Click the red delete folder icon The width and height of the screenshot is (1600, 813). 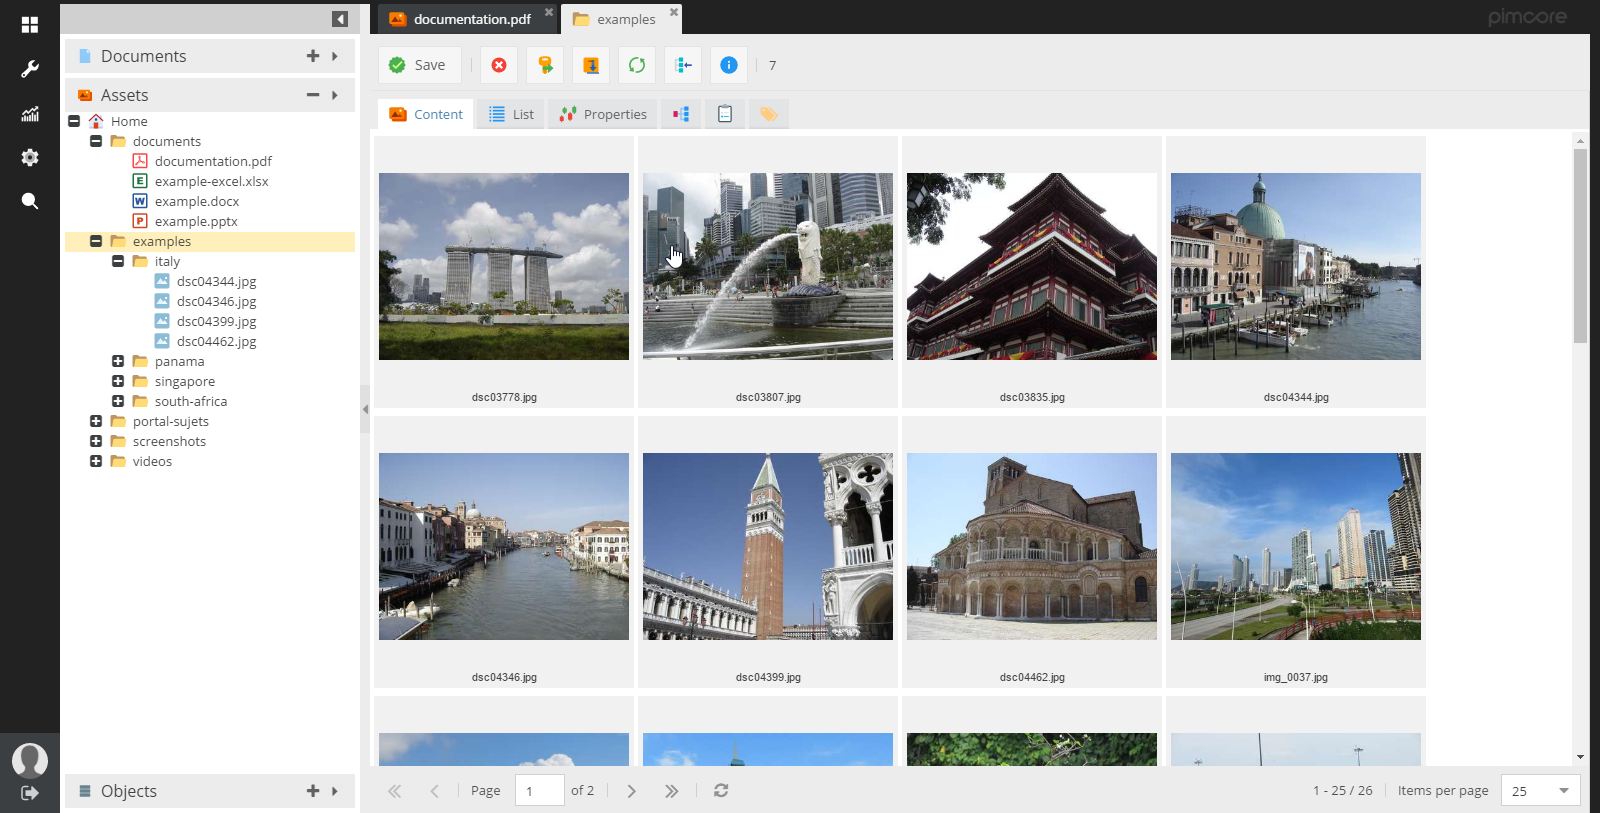(498, 65)
